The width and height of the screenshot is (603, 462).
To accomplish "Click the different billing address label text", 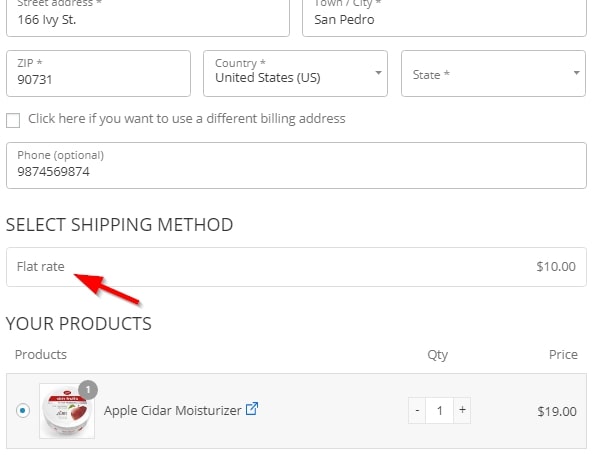I will click(187, 119).
